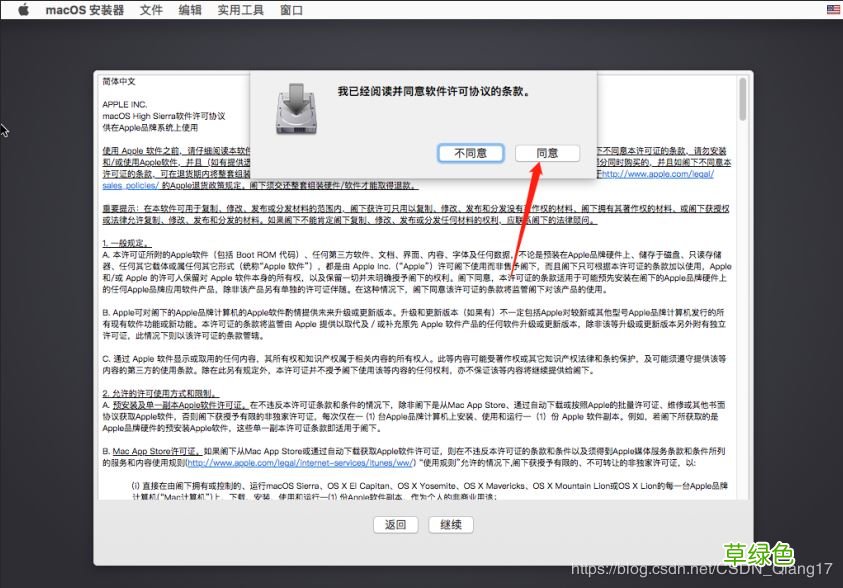The width and height of the screenshot is (843, 588).
Task: Click the 重要提示 paragraph beginning
Action: (122, 208)
